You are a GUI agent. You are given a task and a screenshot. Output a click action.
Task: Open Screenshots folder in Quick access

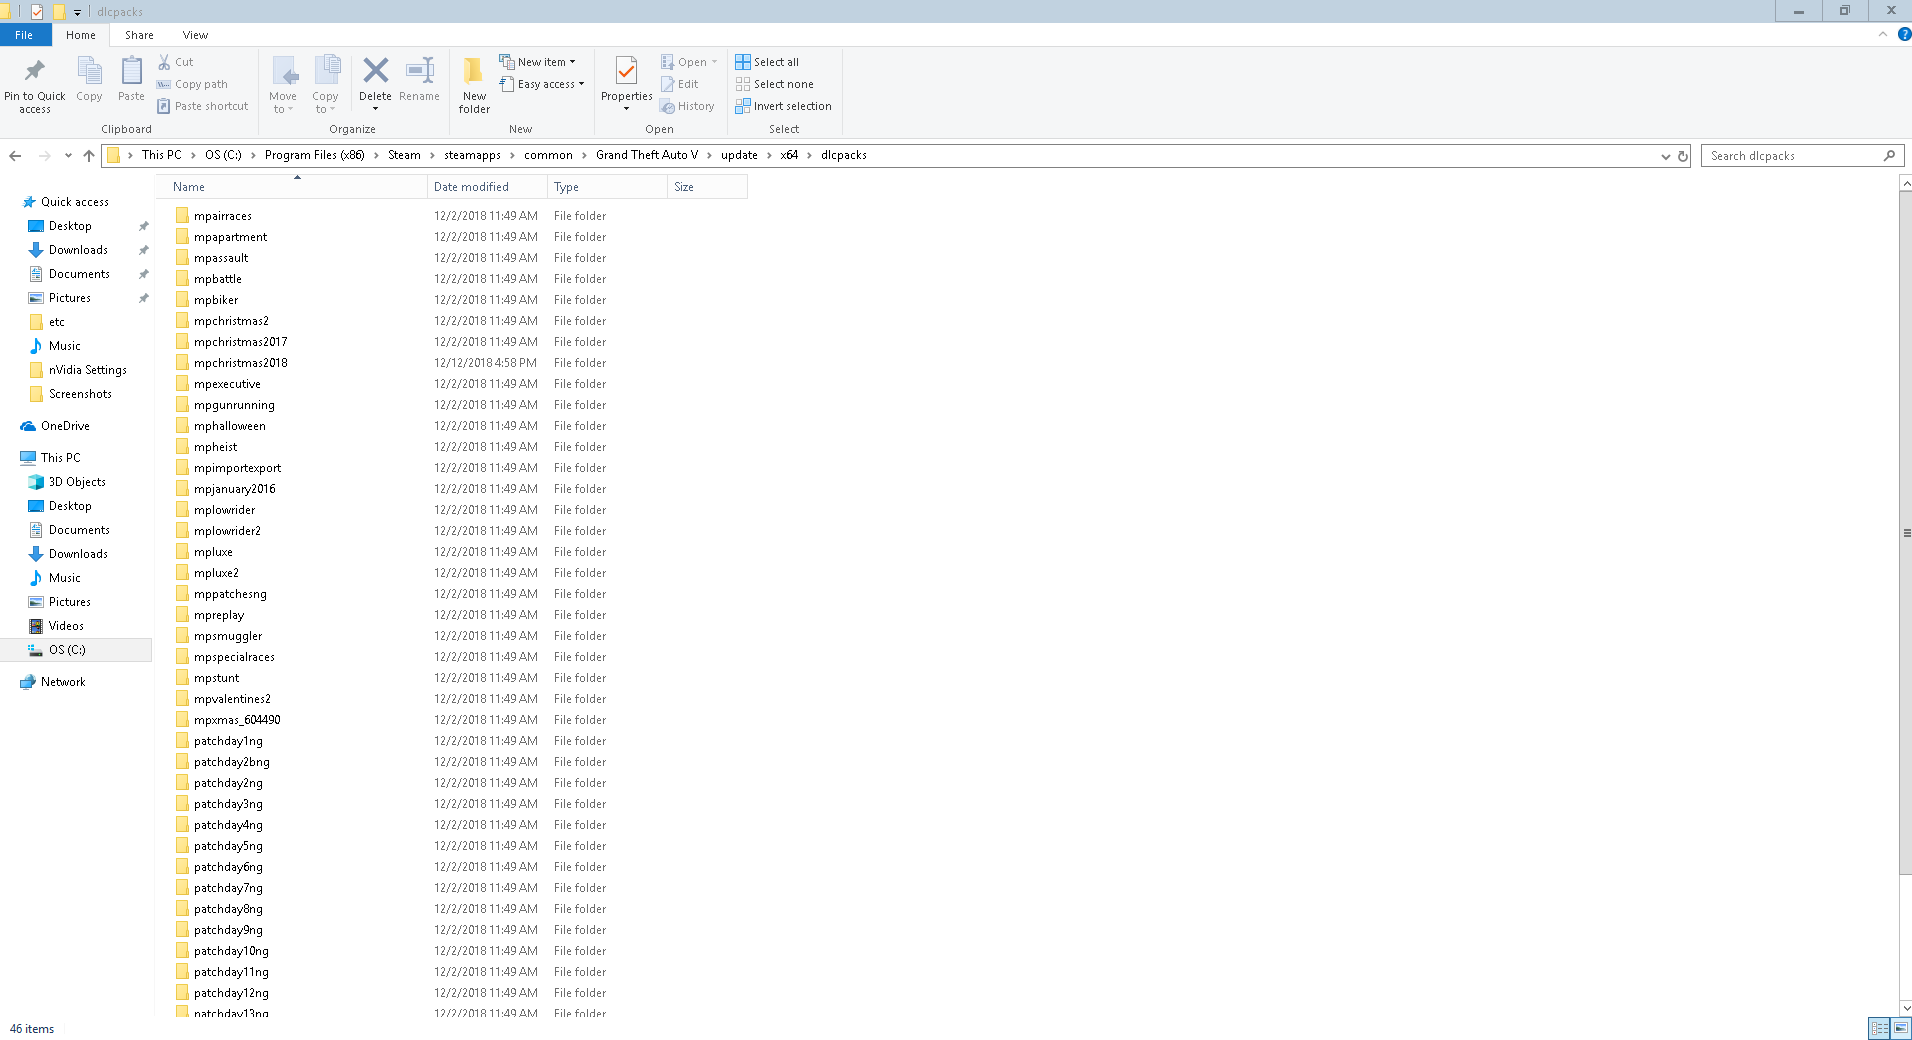tap(80, 394)
